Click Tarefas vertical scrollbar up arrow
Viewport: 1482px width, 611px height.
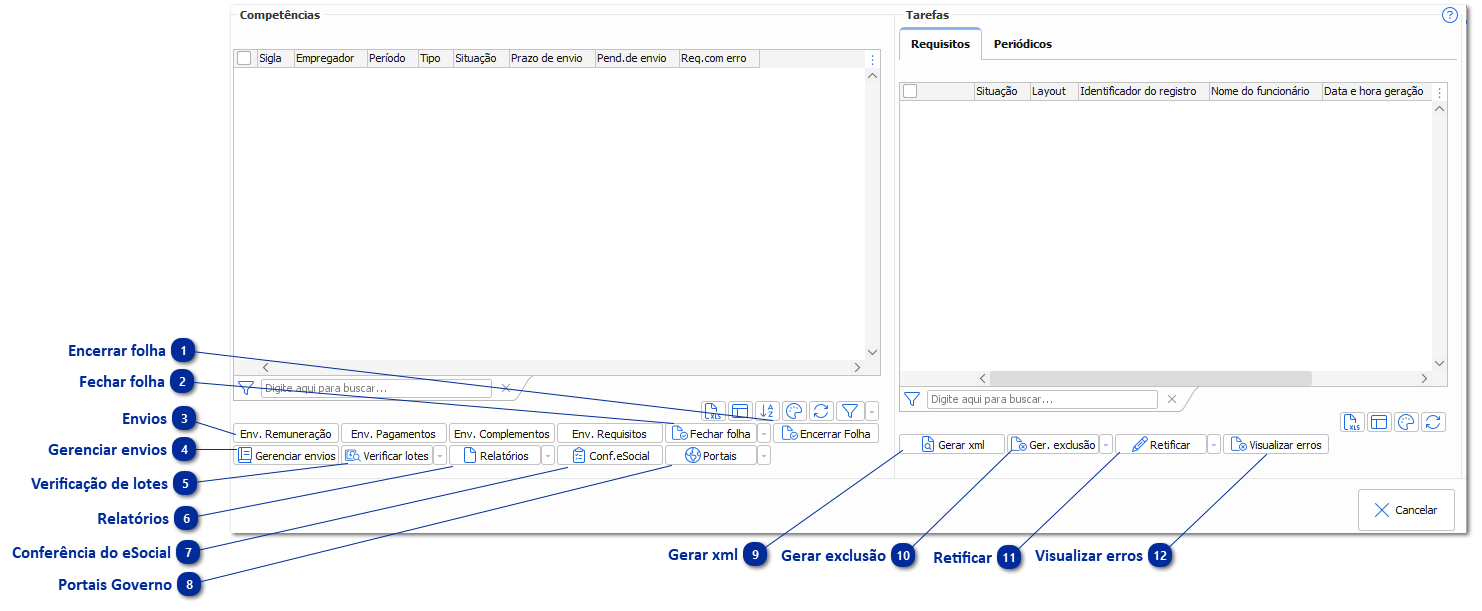(1440, 109)
